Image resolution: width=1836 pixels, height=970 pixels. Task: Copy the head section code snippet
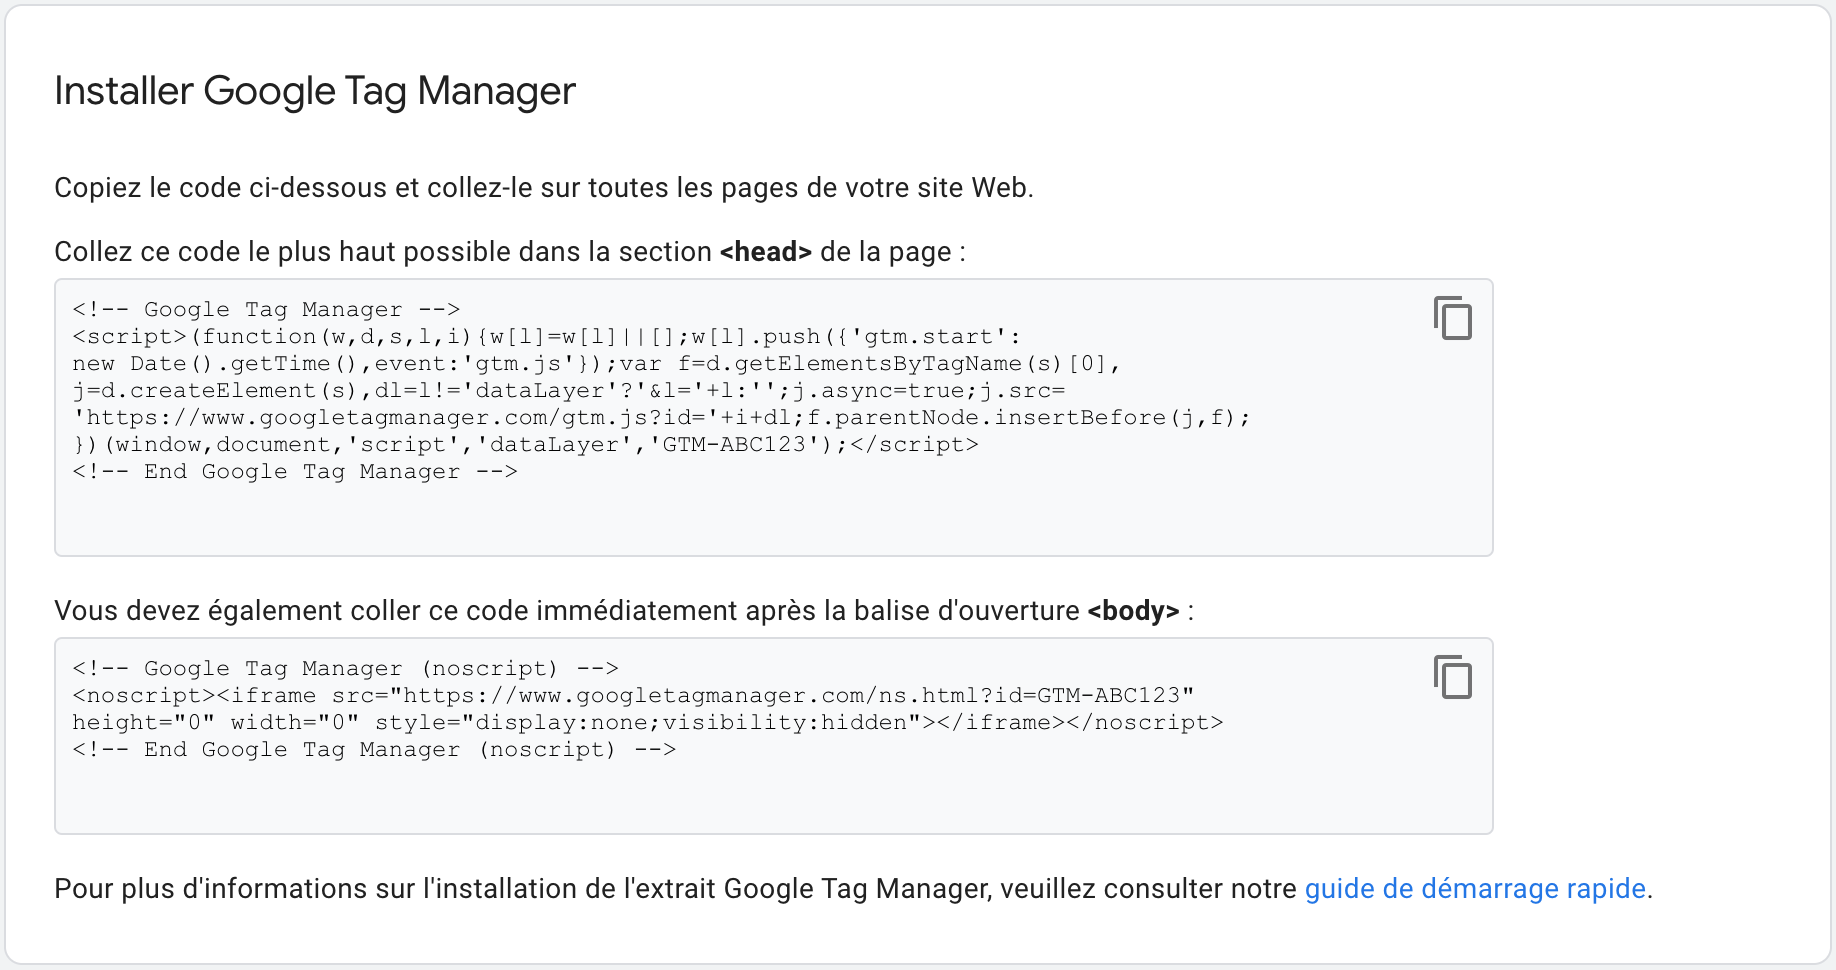click(1452, 318)
